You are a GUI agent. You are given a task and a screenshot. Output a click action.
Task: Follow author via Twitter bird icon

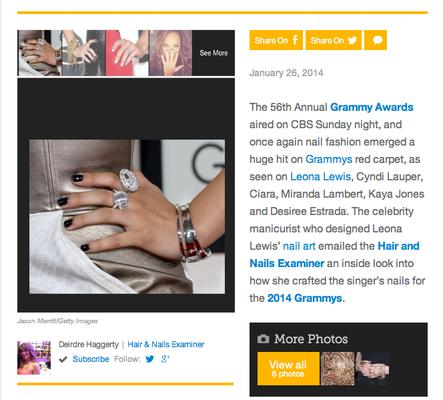click(150, 359)
